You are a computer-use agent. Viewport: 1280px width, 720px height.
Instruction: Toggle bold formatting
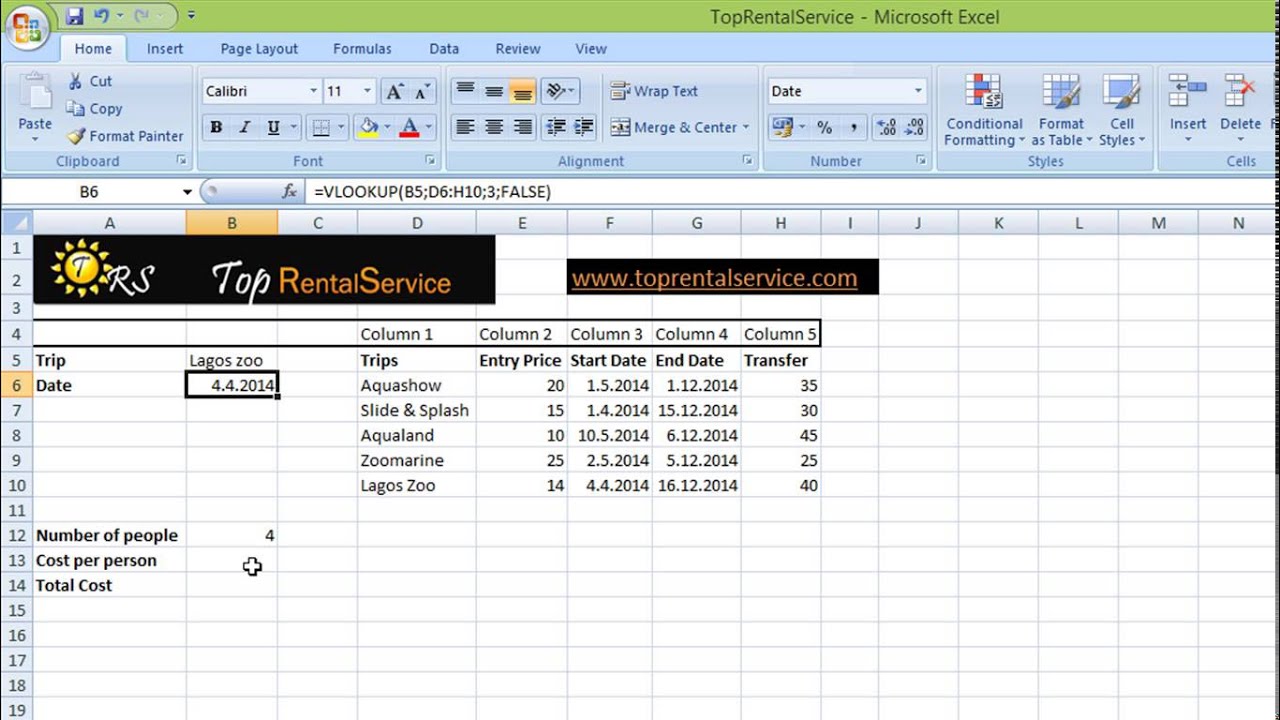(216, 127)
